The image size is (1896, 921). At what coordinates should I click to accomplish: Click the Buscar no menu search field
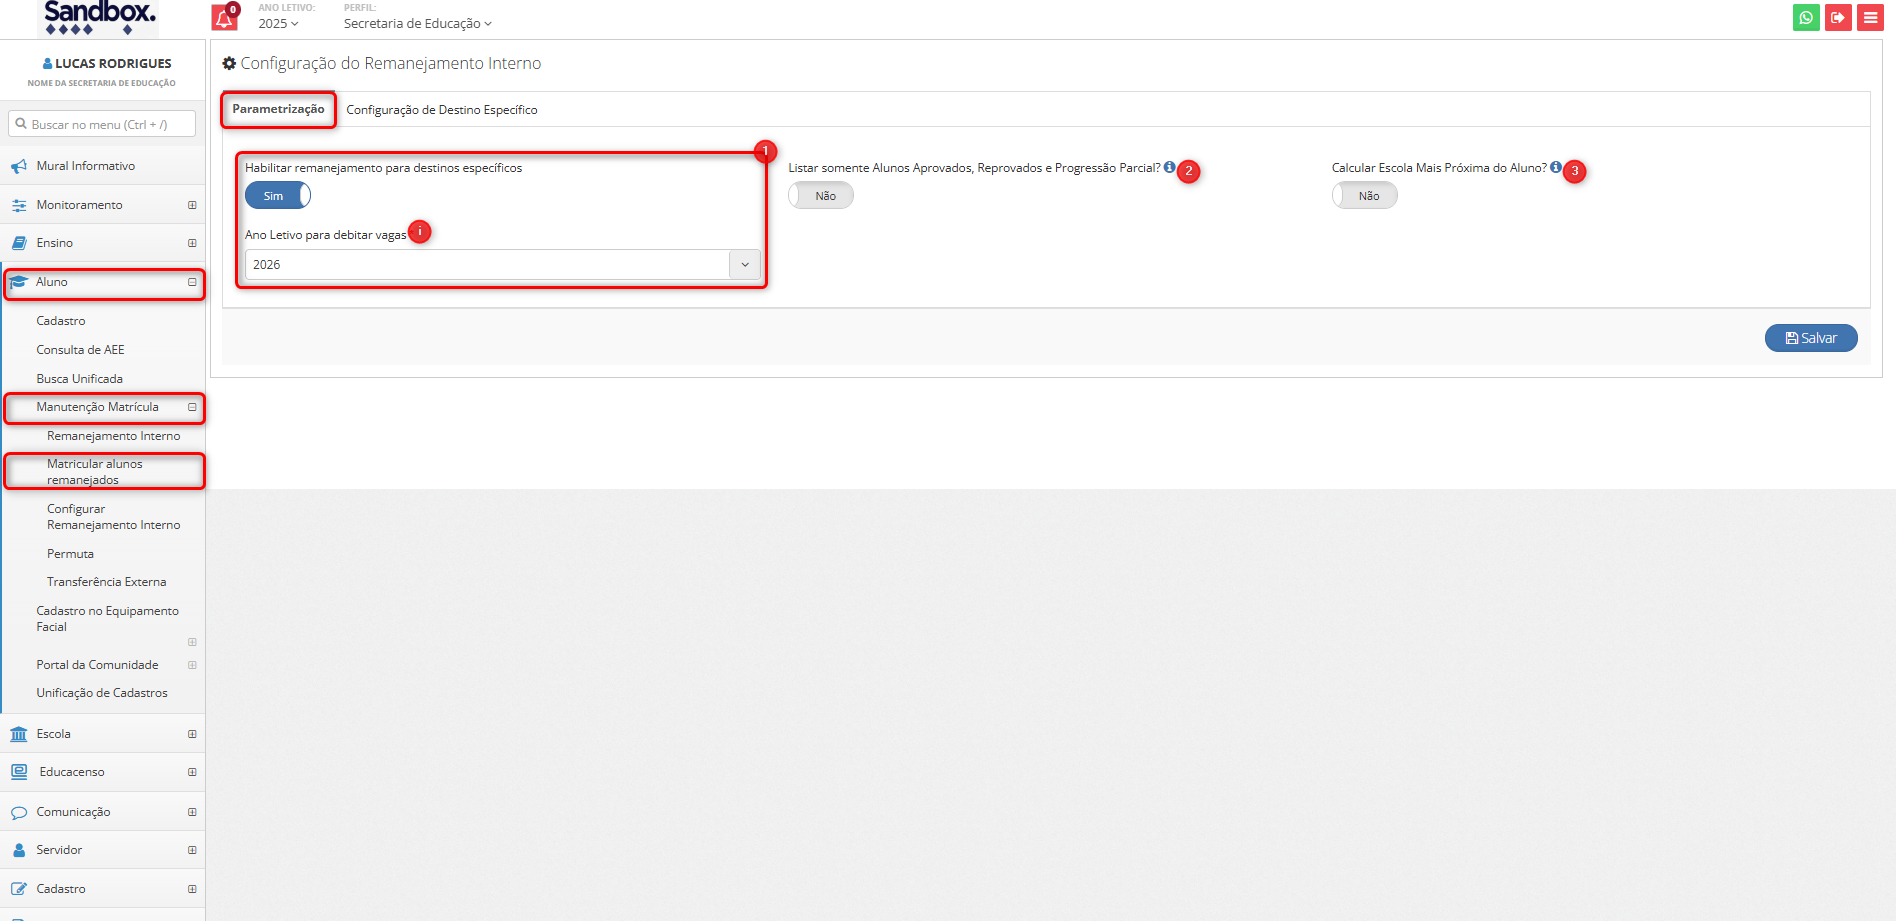[x=102, y=124]
